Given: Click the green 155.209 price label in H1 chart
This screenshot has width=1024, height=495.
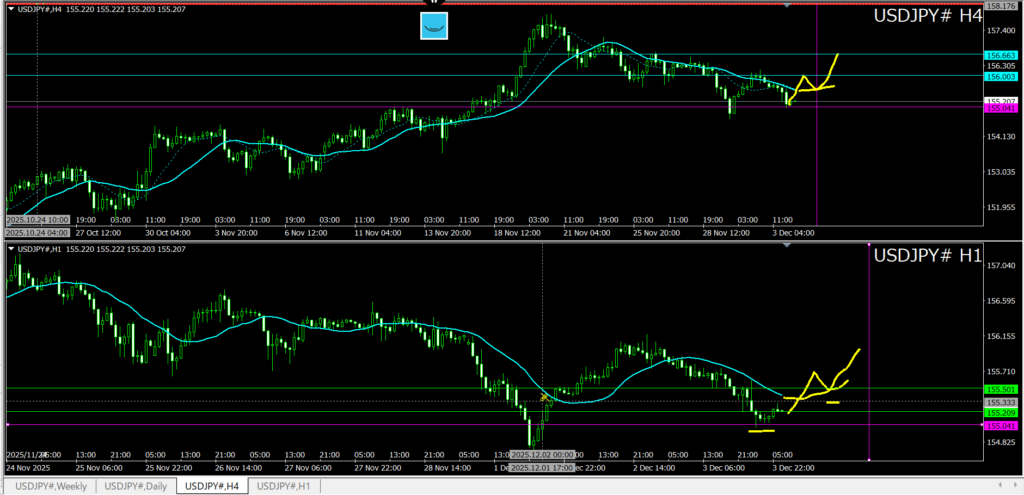Looking at the screenshot, I should point(1001,412).
